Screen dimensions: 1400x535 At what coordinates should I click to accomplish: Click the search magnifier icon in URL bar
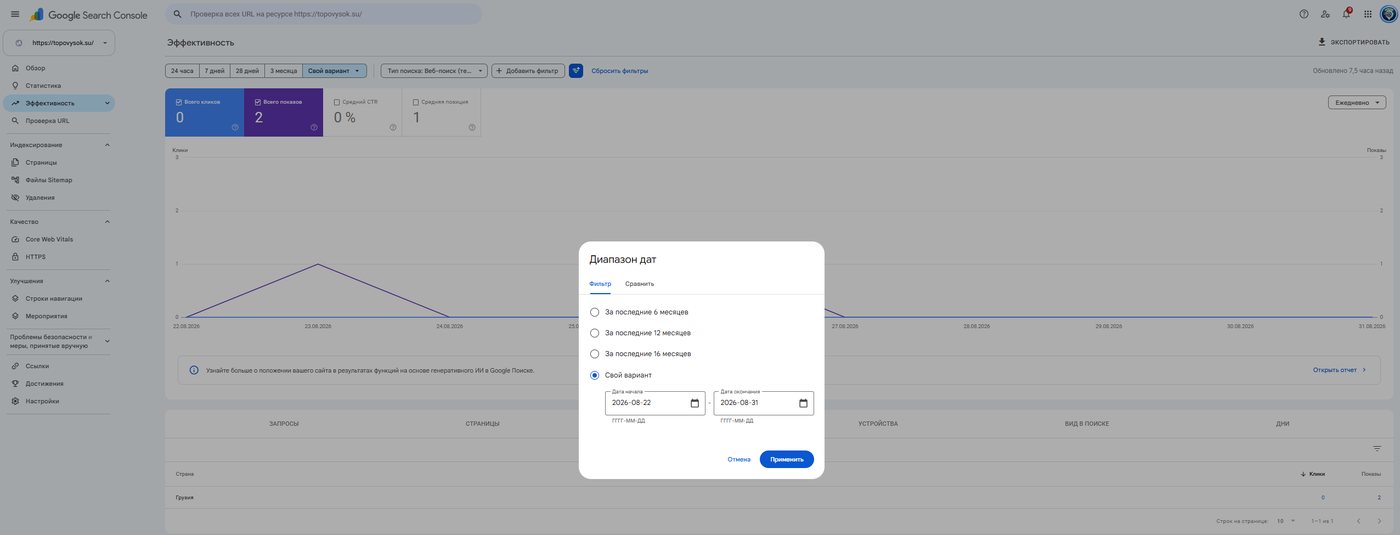178,15
